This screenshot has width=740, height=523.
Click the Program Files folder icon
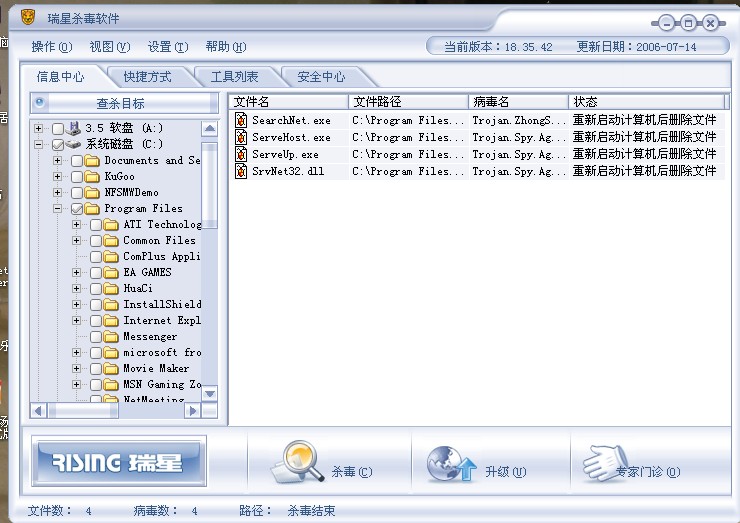(92, 209)
